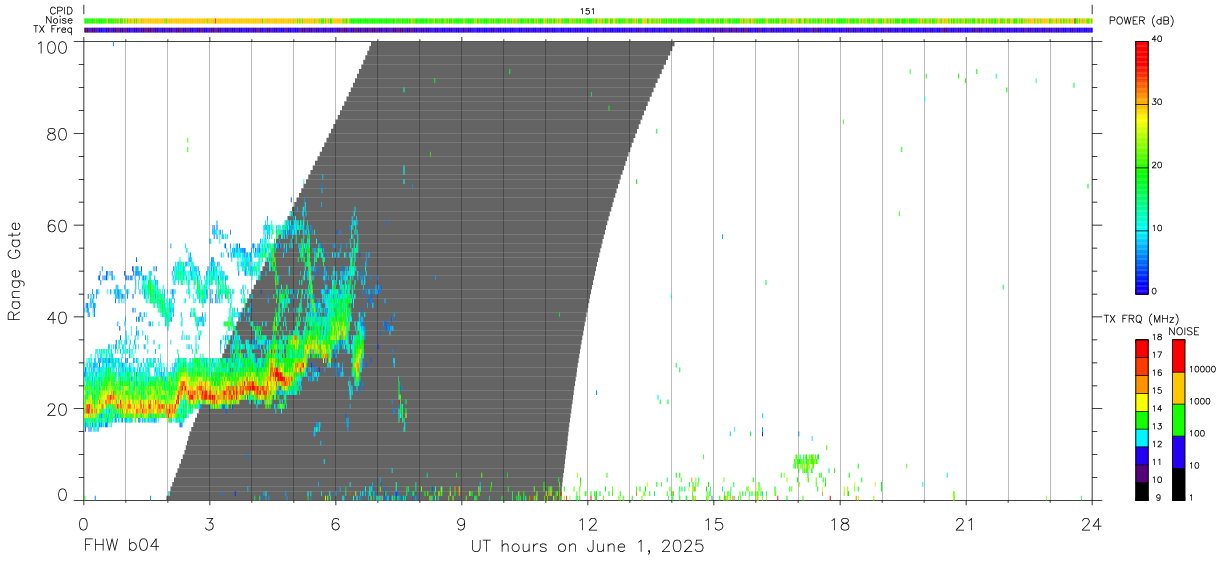Click the power colorbar 30 dB tick label
Viewport: 1228px width, 567px height.
1157,102
